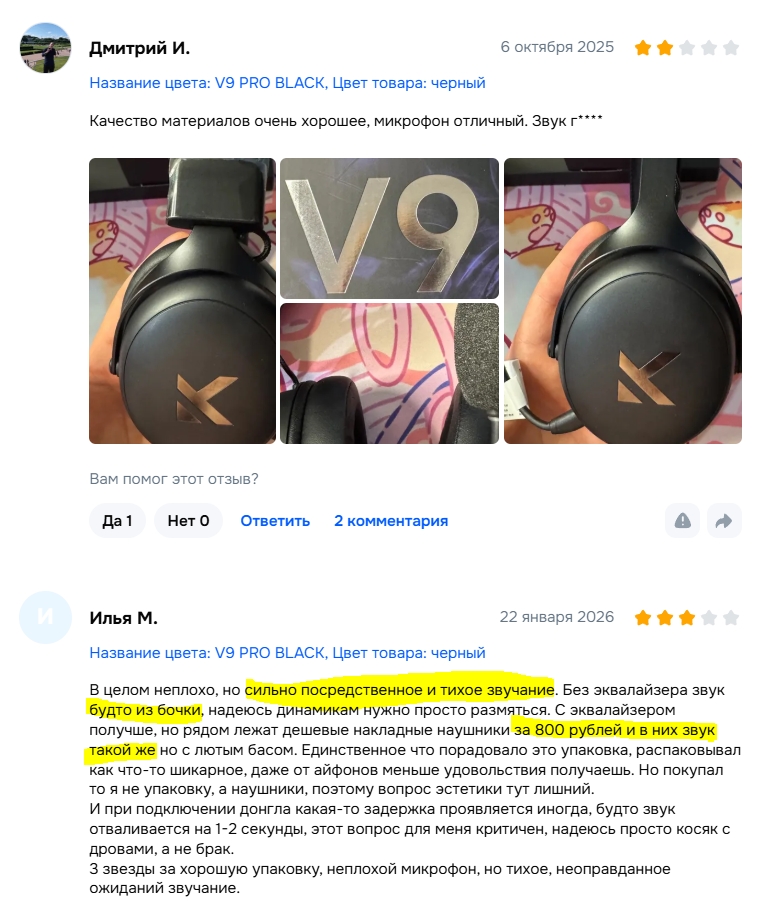The image size is (783, 902).
Task: Vote Да on Дмитрий's review
Action: [117, 521]
